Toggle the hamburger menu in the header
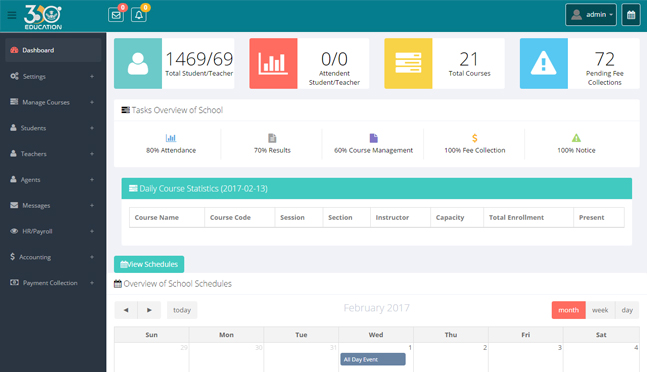The height and width of the screenshot is (372, 647). (x=12, y=16)
